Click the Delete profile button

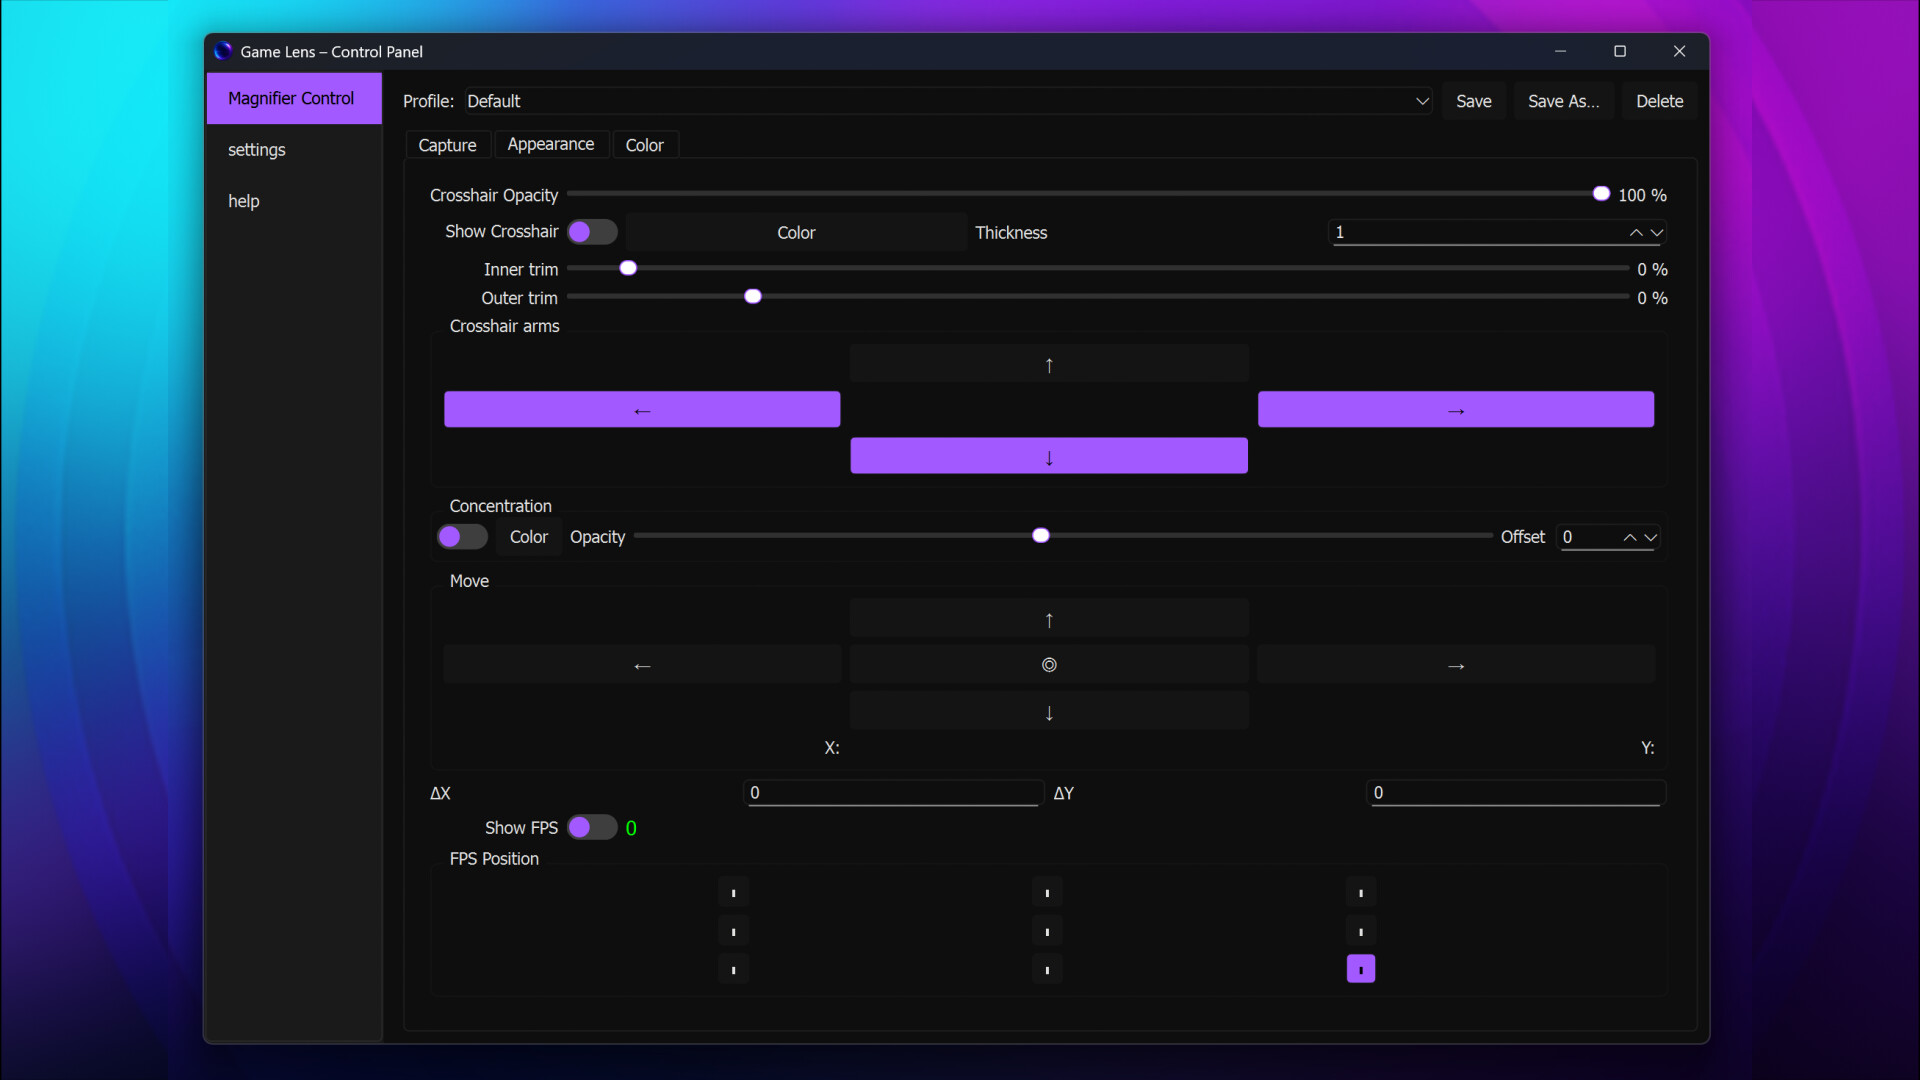click(x=1659, y=101)
